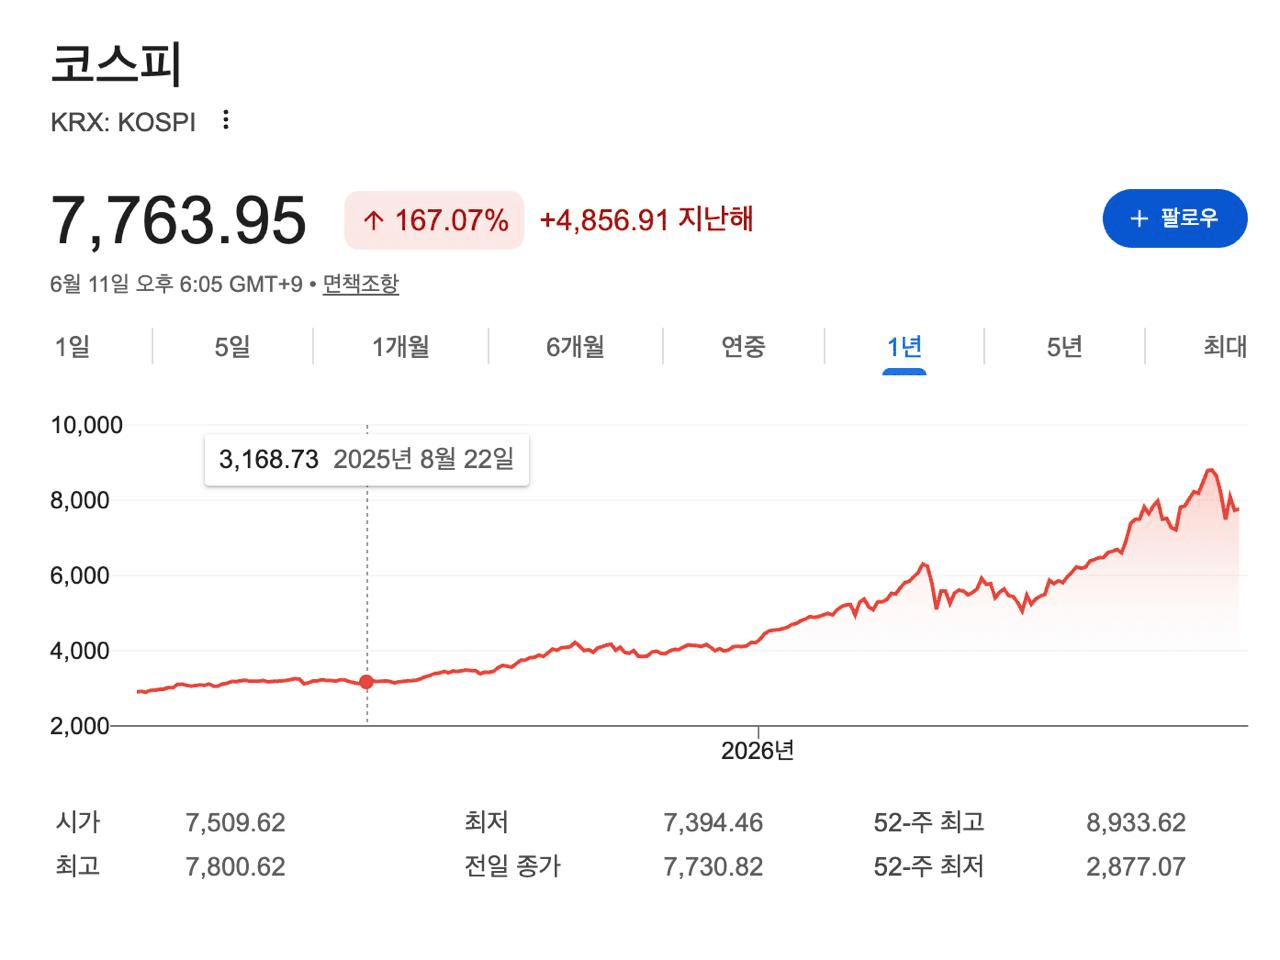Select the 1일 time range tab
1280x960 pixels.
tap(72, 347)
